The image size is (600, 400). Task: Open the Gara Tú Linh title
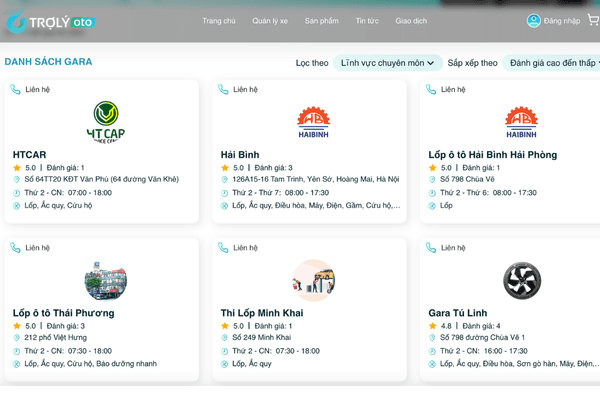click(x=458, y=313)
